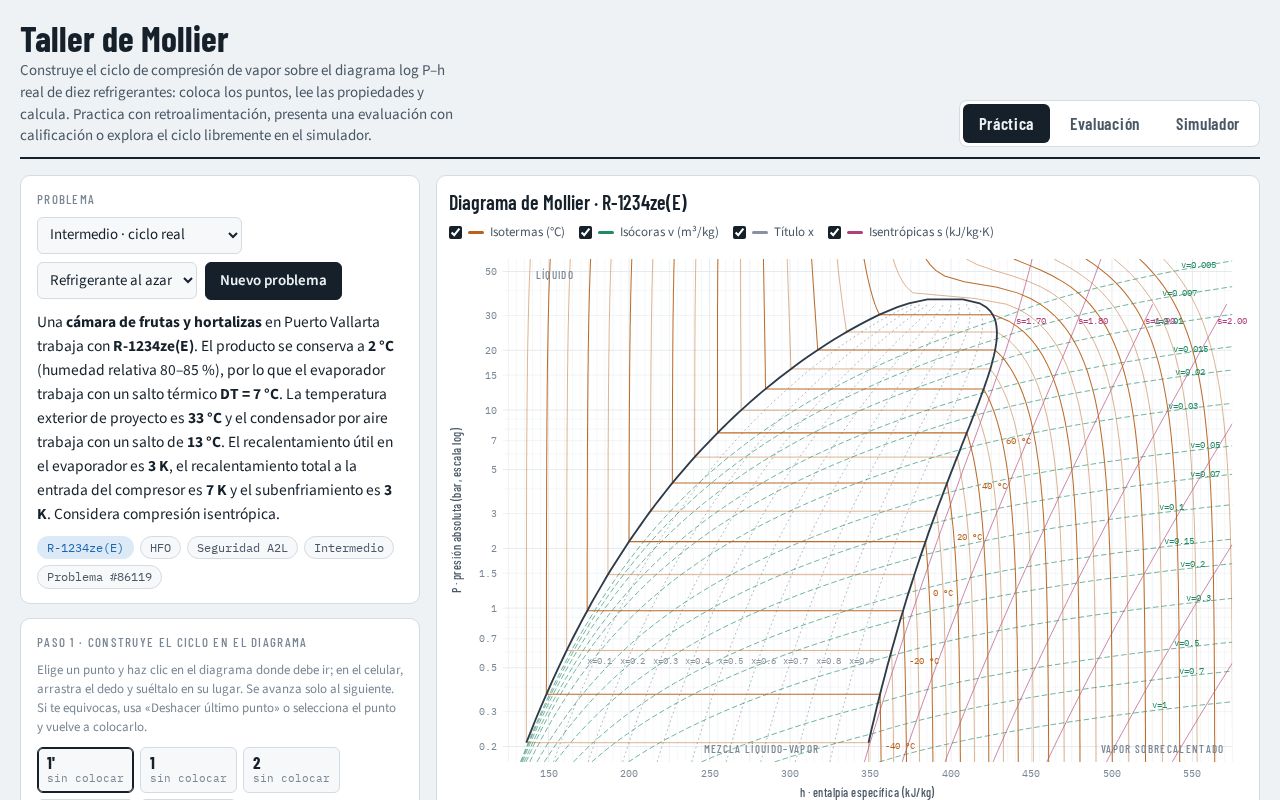Disable the Isentrópicas s checkbox

click(835, 232)
